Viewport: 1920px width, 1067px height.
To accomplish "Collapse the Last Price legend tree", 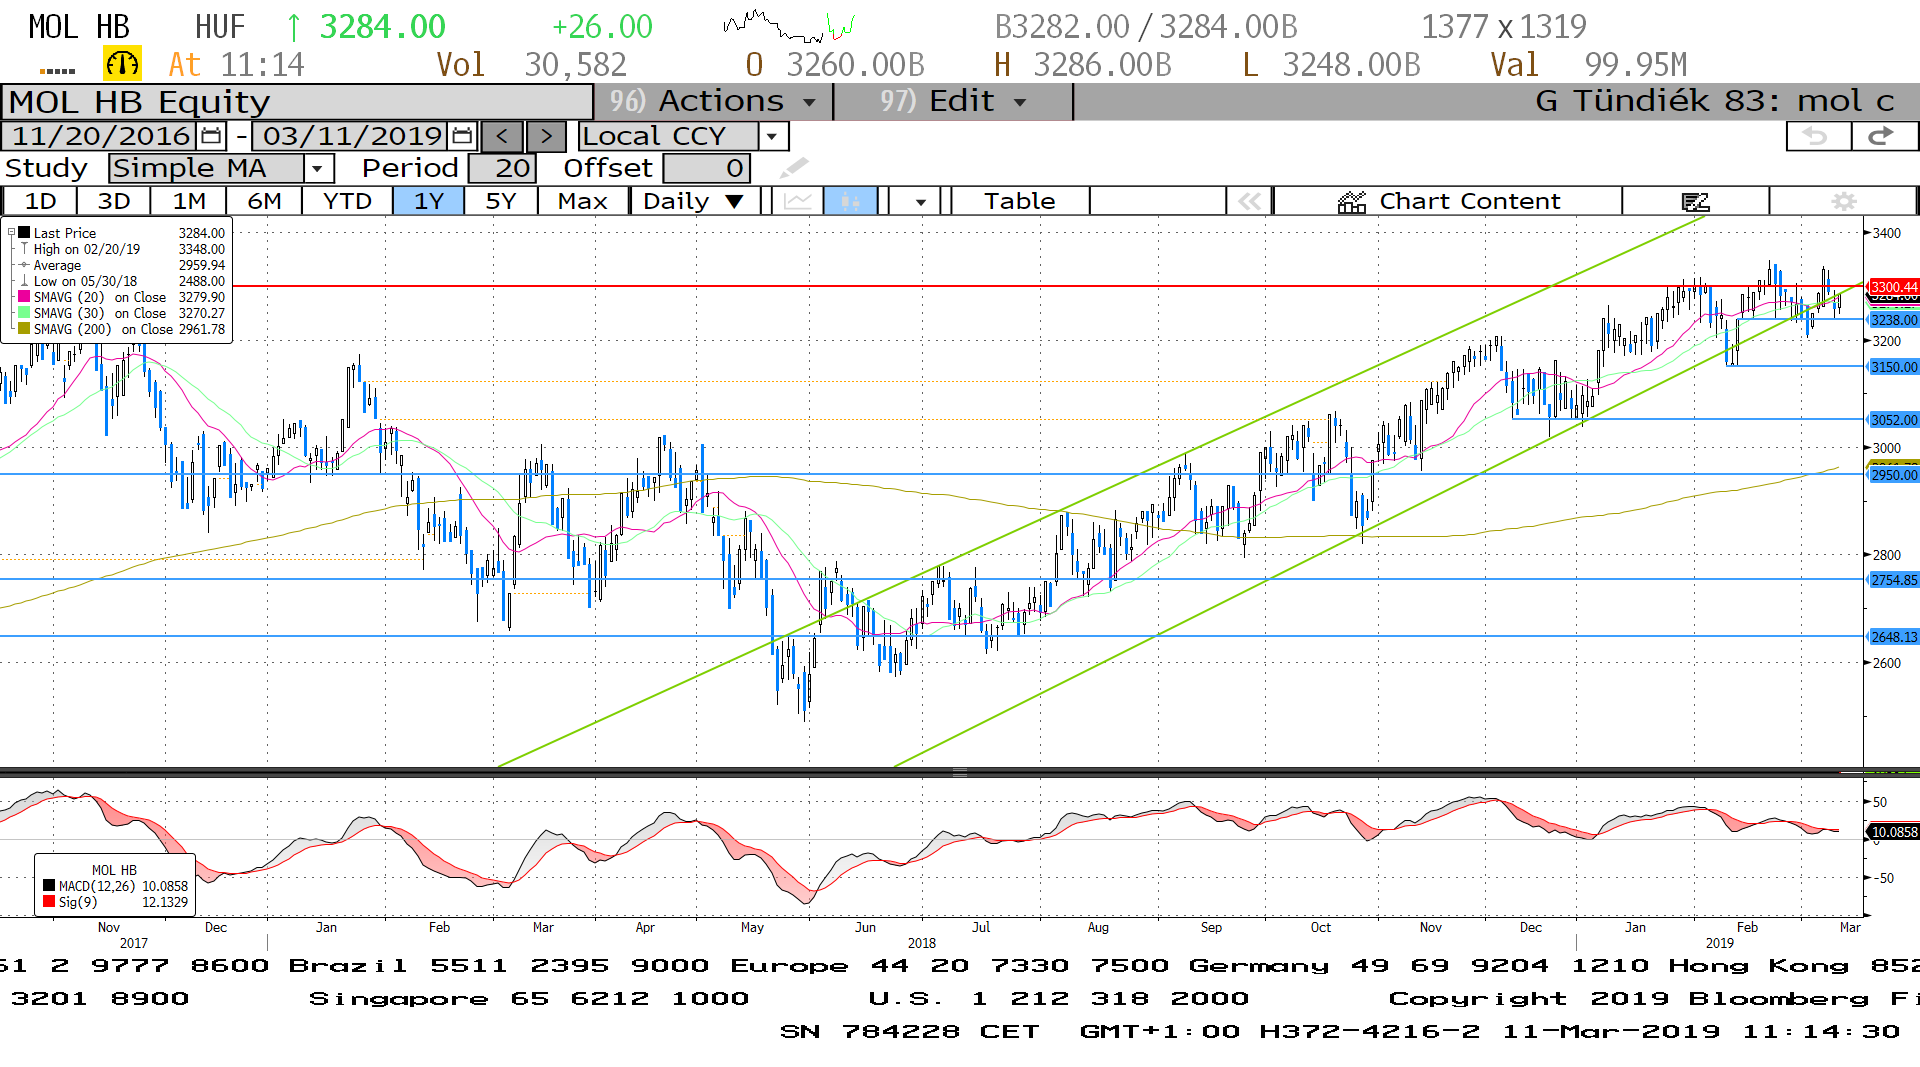I will (x=11, y=233).
